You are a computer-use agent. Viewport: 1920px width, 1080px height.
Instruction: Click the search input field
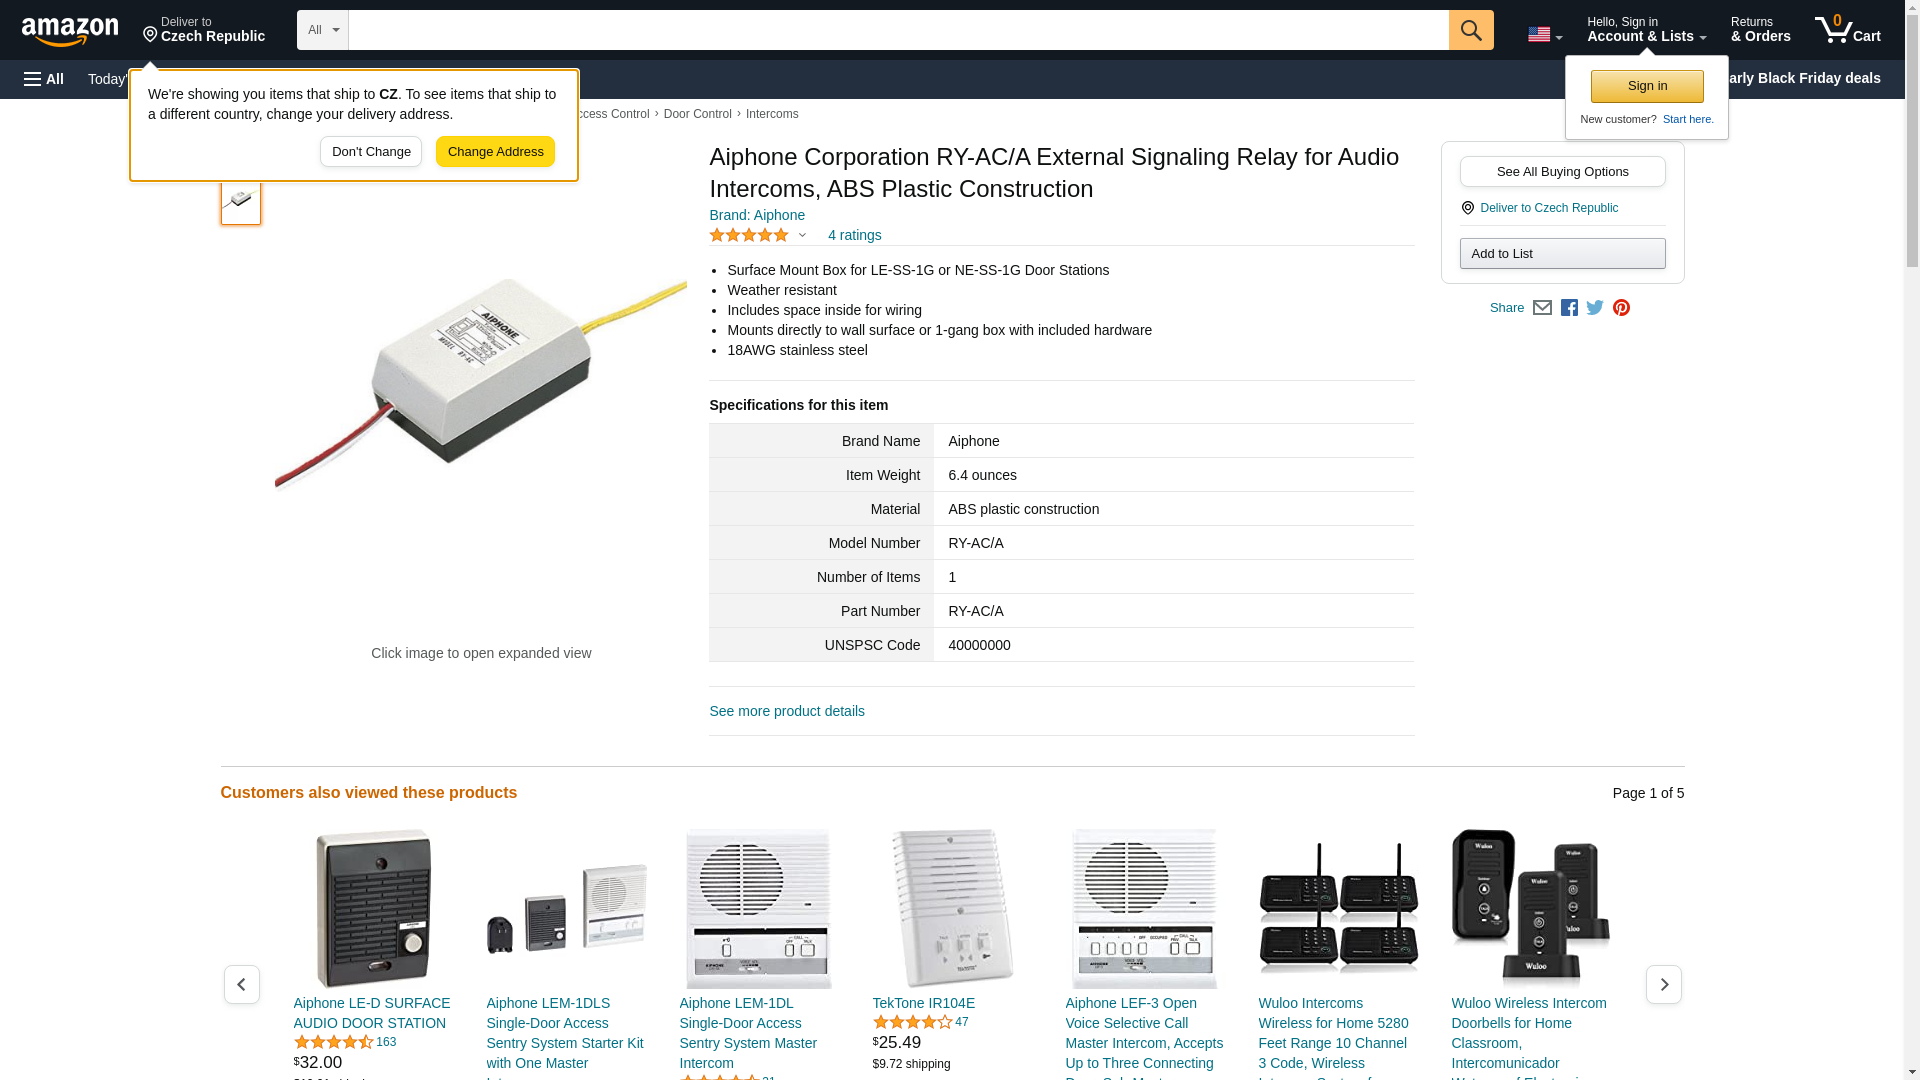(898, 30)
